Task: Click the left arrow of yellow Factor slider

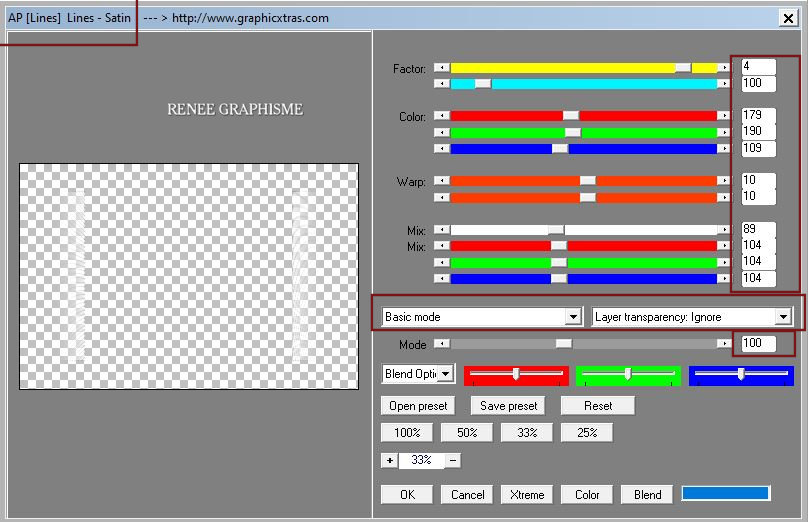Action: pyautogui.click(x=442, y=68)
